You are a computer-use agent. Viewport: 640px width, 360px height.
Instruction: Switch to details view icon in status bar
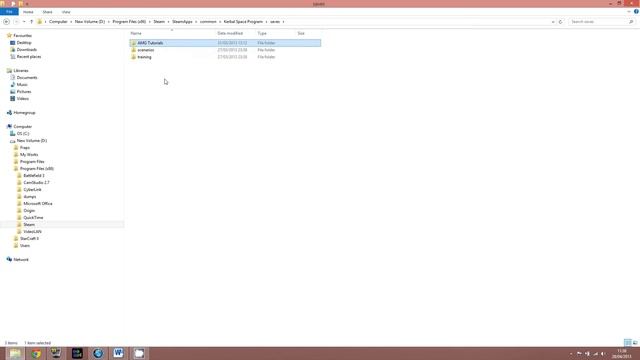click(x=628, y=342)
